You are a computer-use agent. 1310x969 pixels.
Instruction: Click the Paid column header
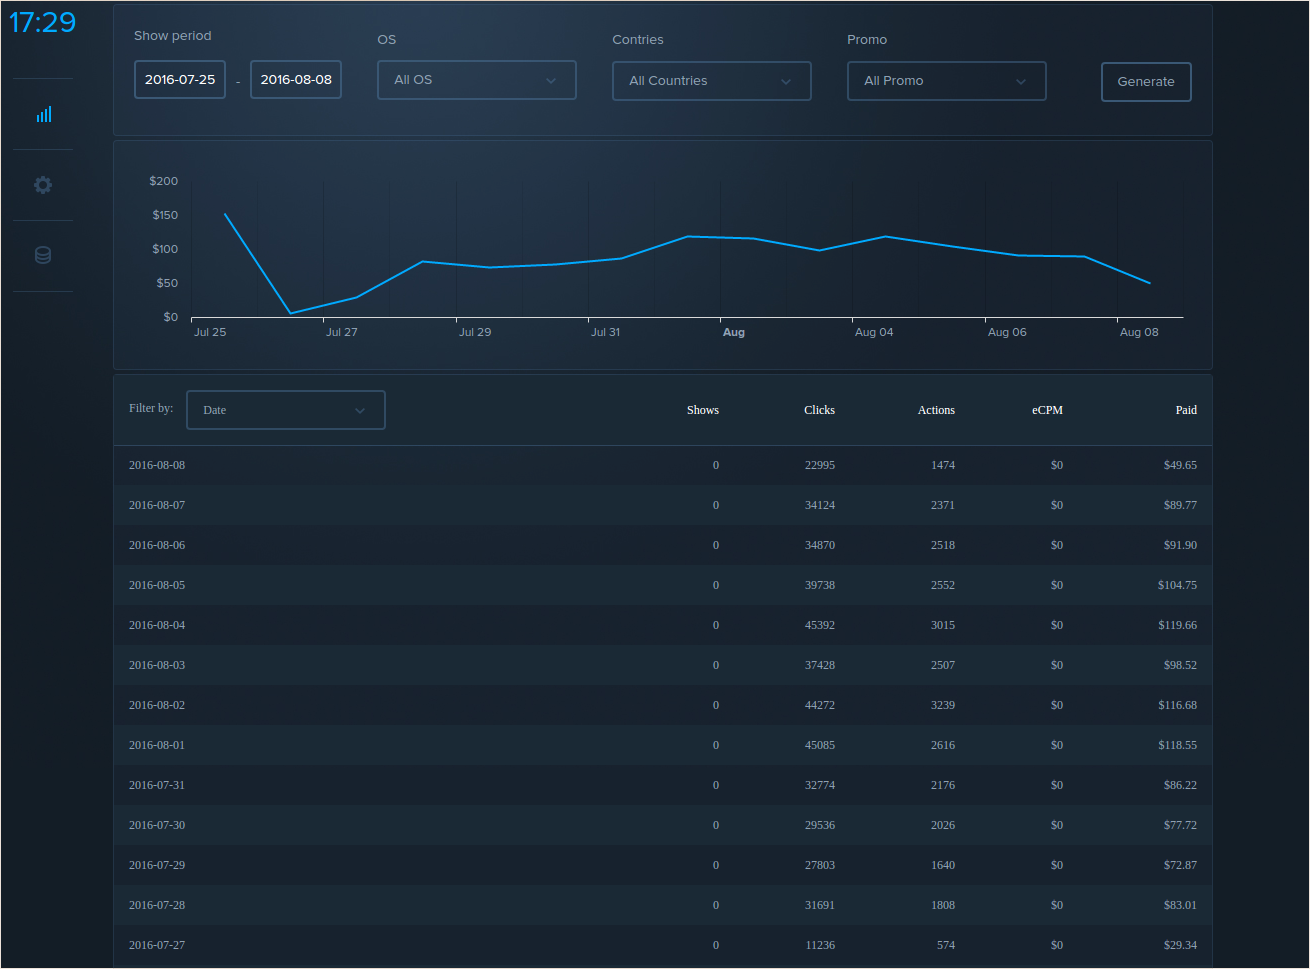tap(1186, 410)
